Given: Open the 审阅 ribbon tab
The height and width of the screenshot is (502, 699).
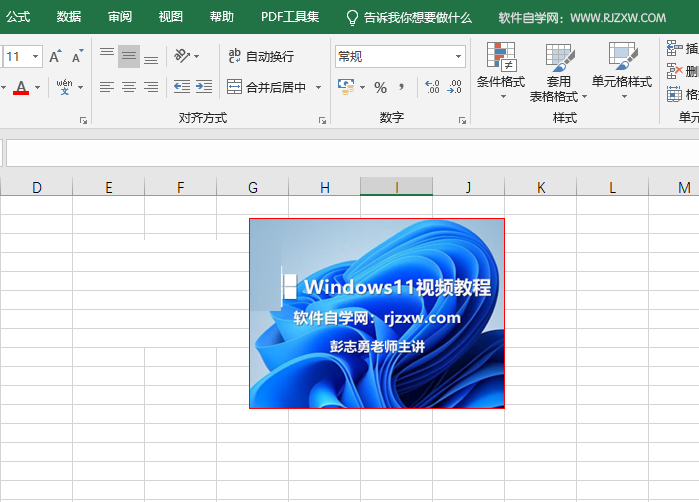Looking at the screenshot, I should (x=120, y=17).
